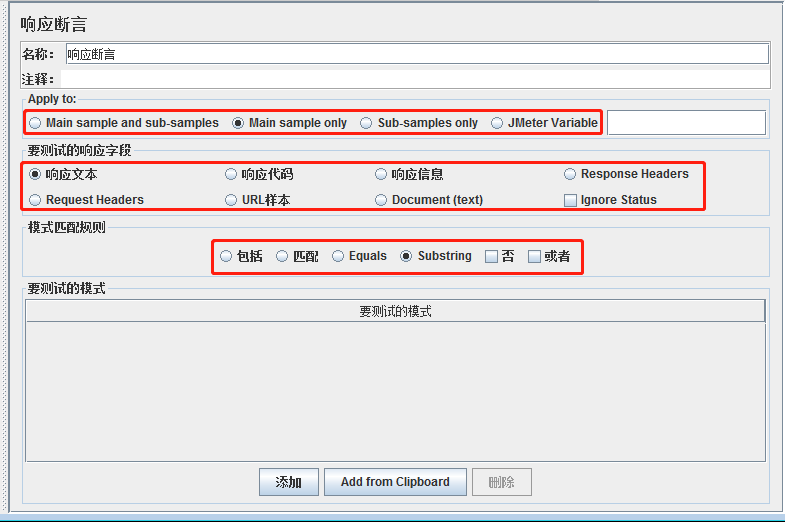Click the 名称 name input field
This screenshot has height=522, width=785.
click(418, 54)
